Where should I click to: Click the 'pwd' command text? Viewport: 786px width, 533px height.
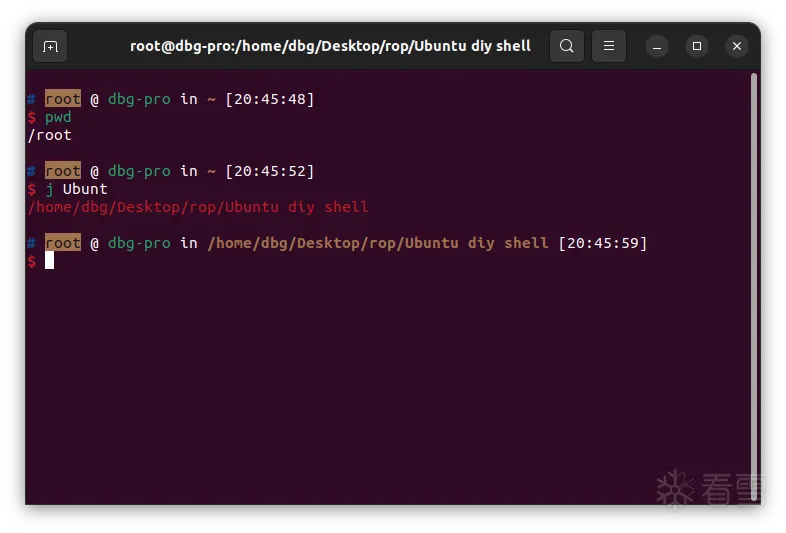58,117
